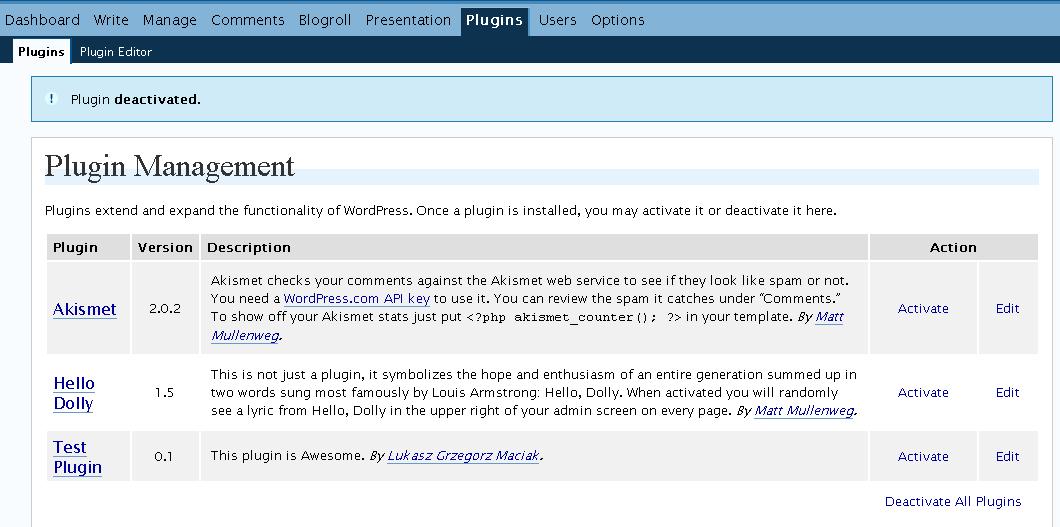The image size is (1060, 527).
Task: Go to the Options menu
Action: tap(618, 20)
